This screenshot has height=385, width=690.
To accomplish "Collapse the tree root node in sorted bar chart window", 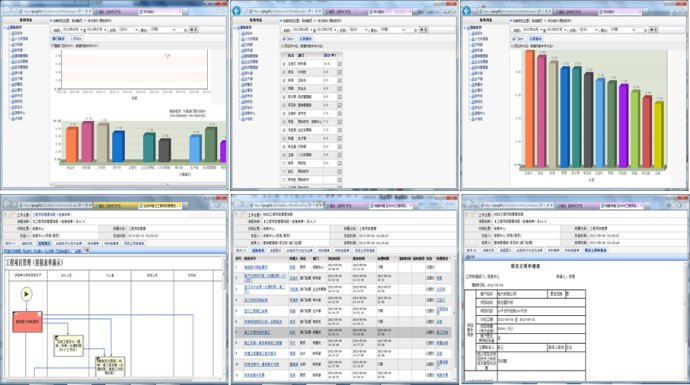I will tap(465, 28).
